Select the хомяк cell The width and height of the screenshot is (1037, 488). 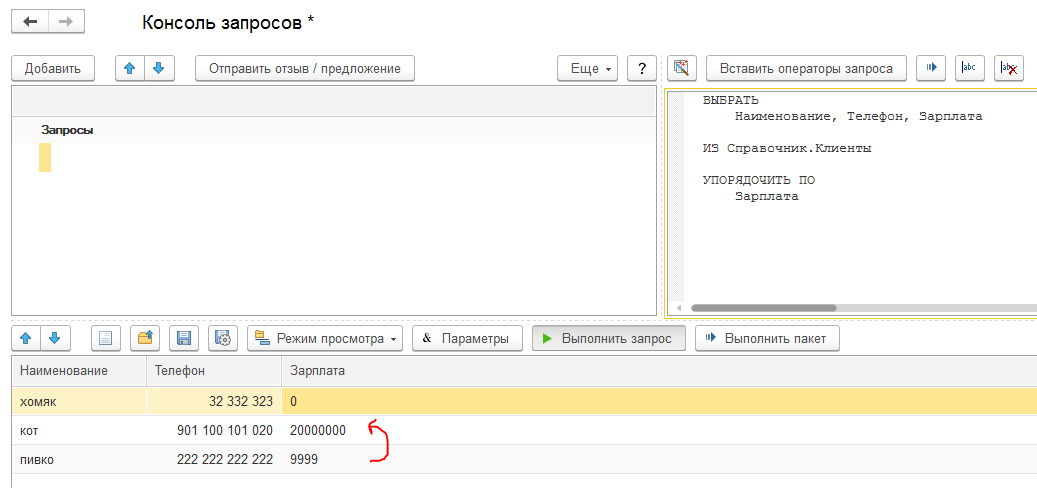coord(79,401)
